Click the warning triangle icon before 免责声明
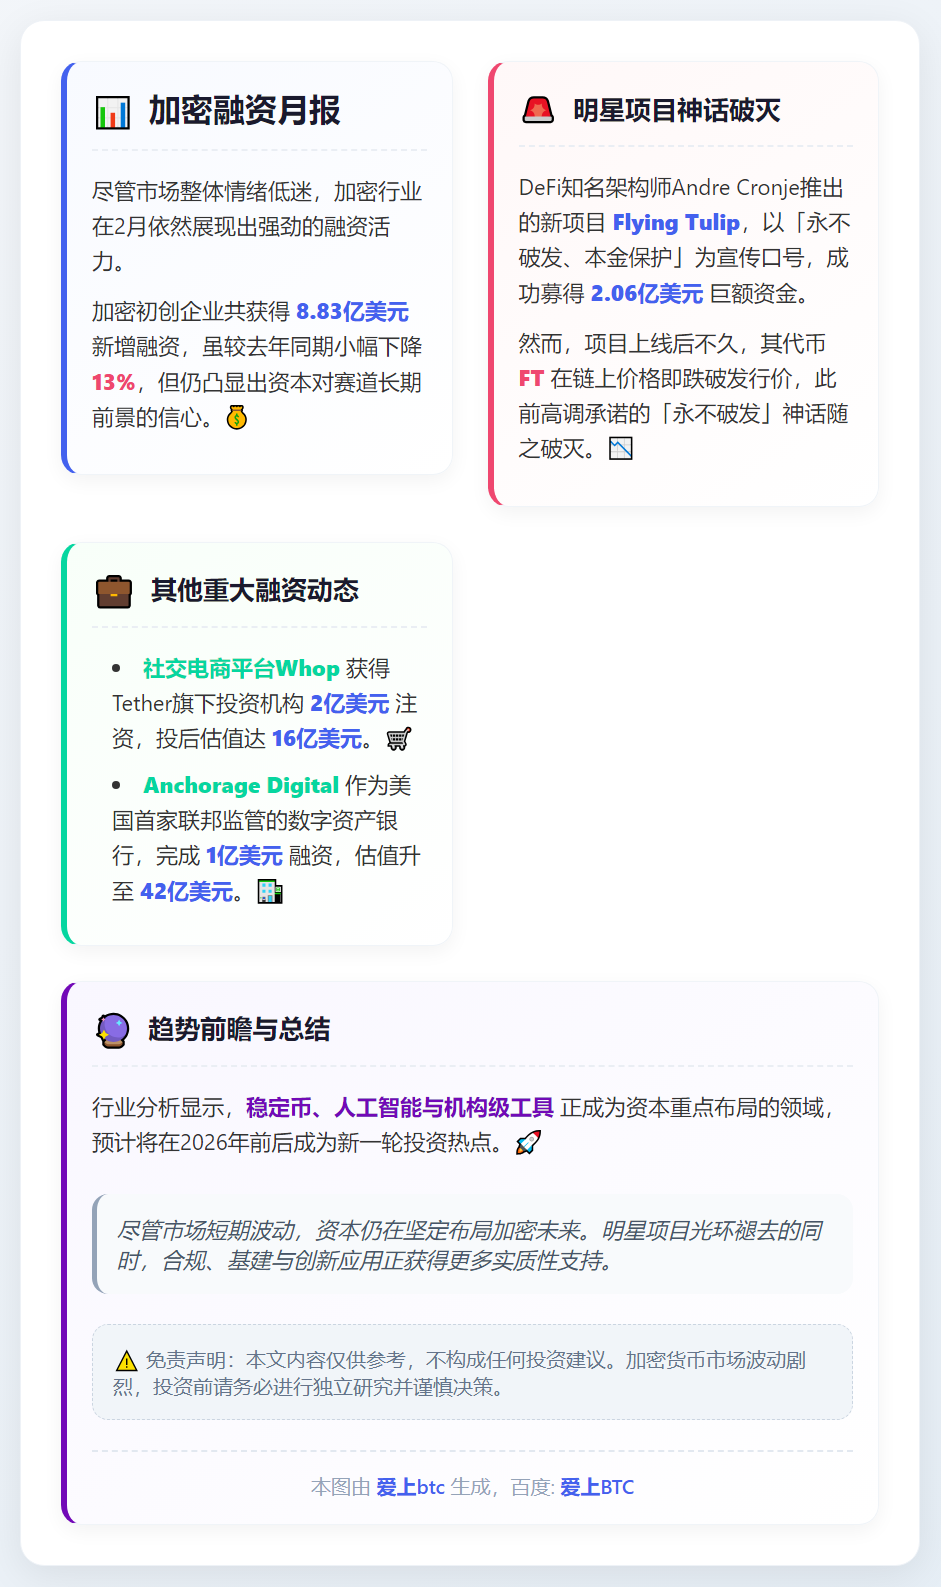The image size is (941, 1587). click(x=126, y=1361)
